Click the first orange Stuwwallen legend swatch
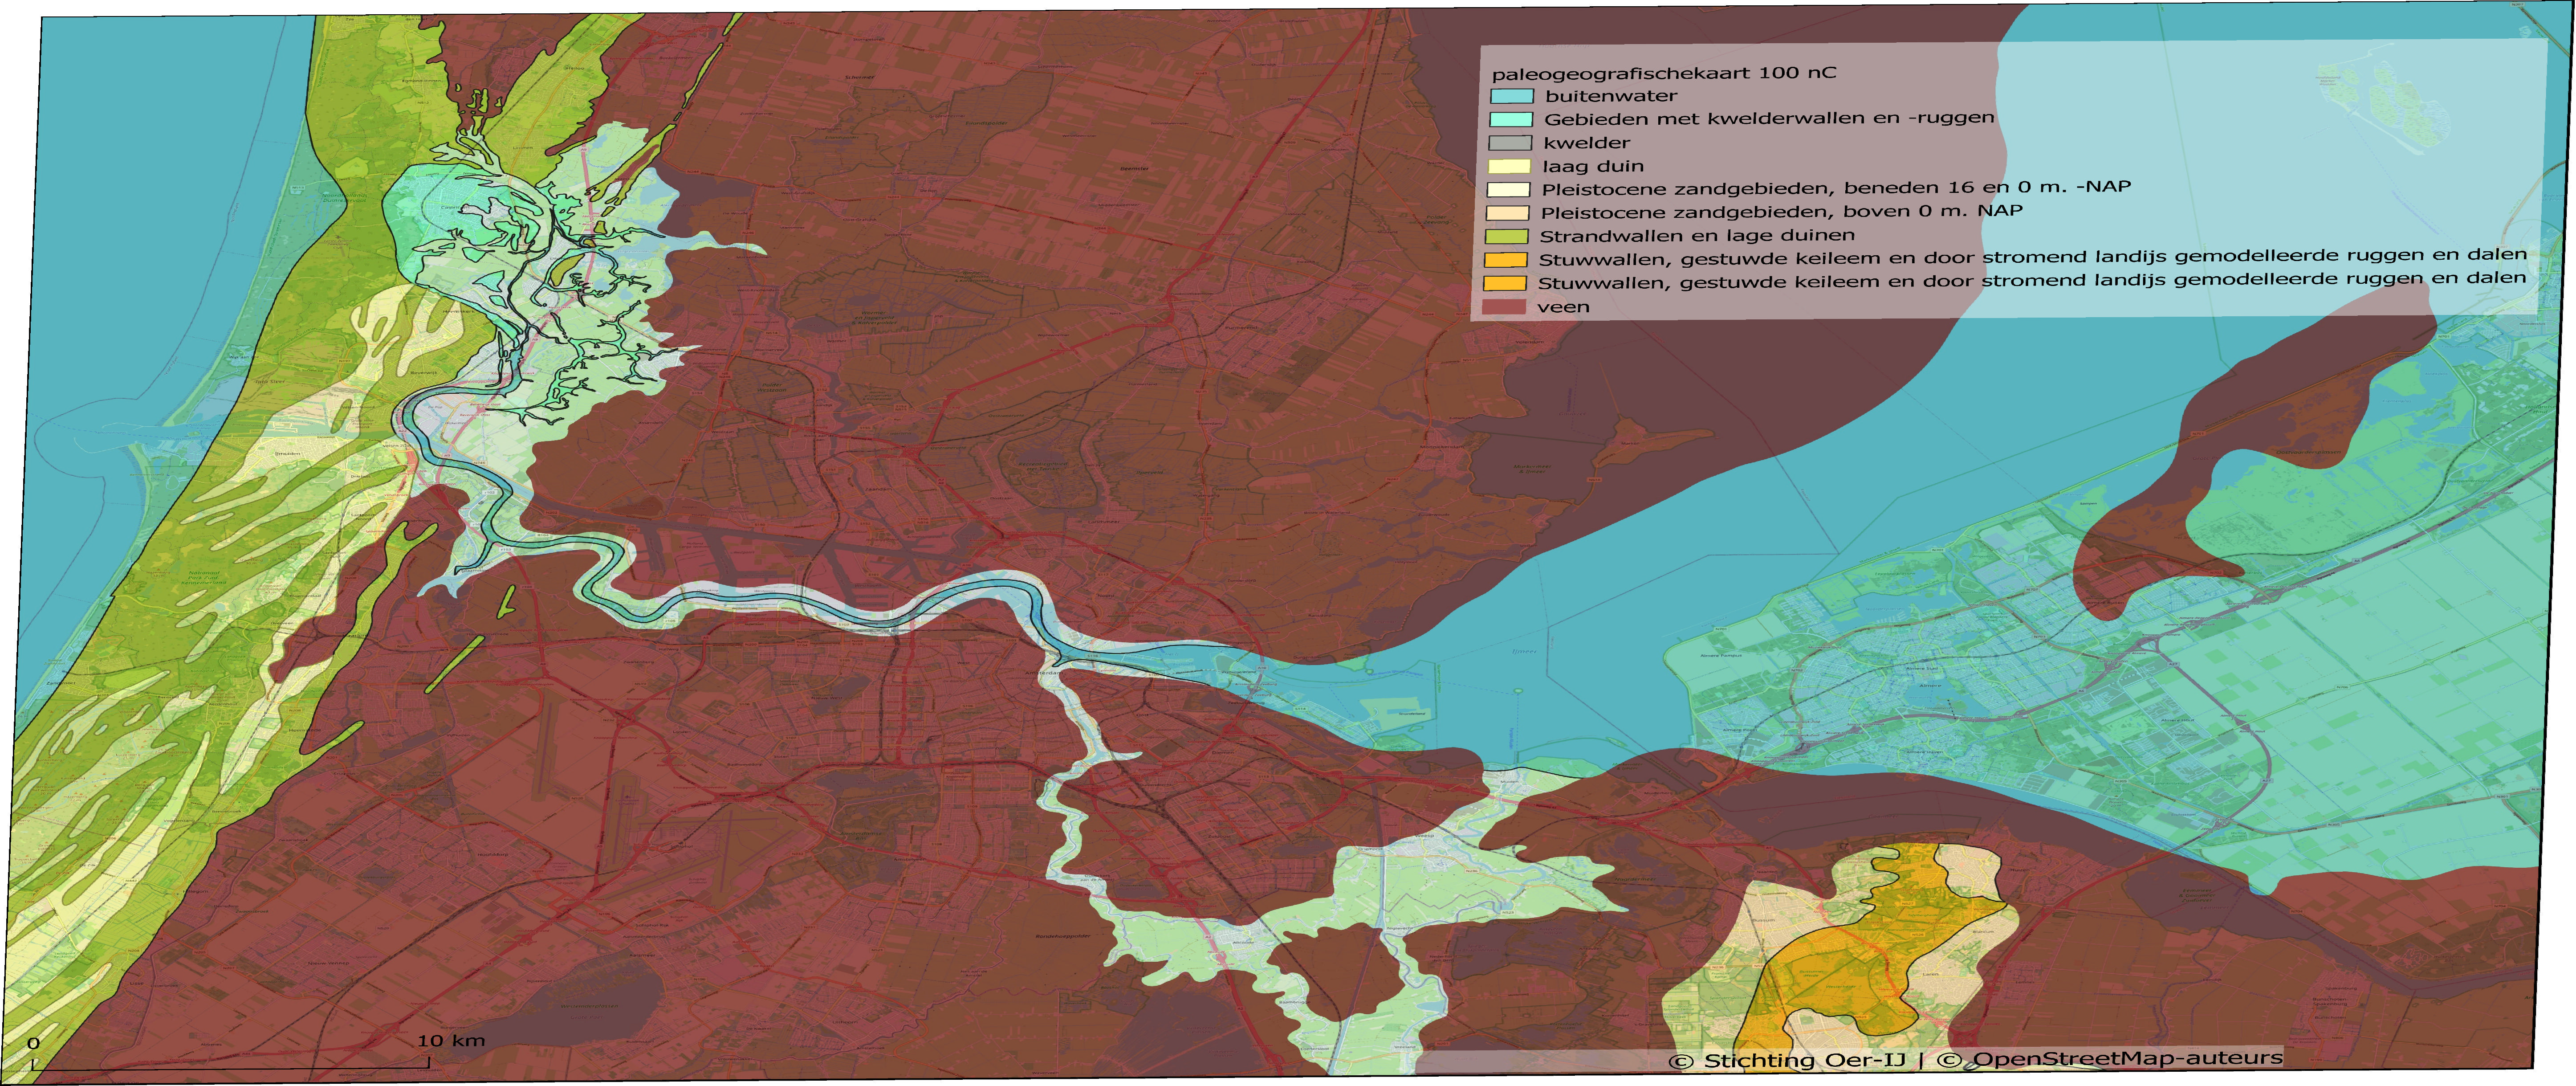 [1507, 260]
